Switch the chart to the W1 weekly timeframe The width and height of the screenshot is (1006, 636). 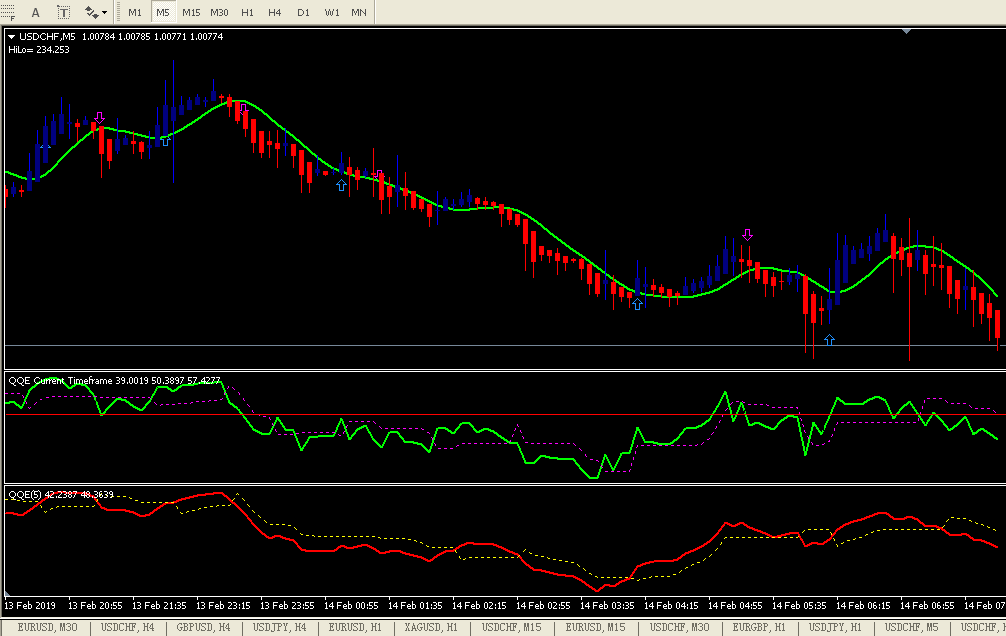[332, 12]
